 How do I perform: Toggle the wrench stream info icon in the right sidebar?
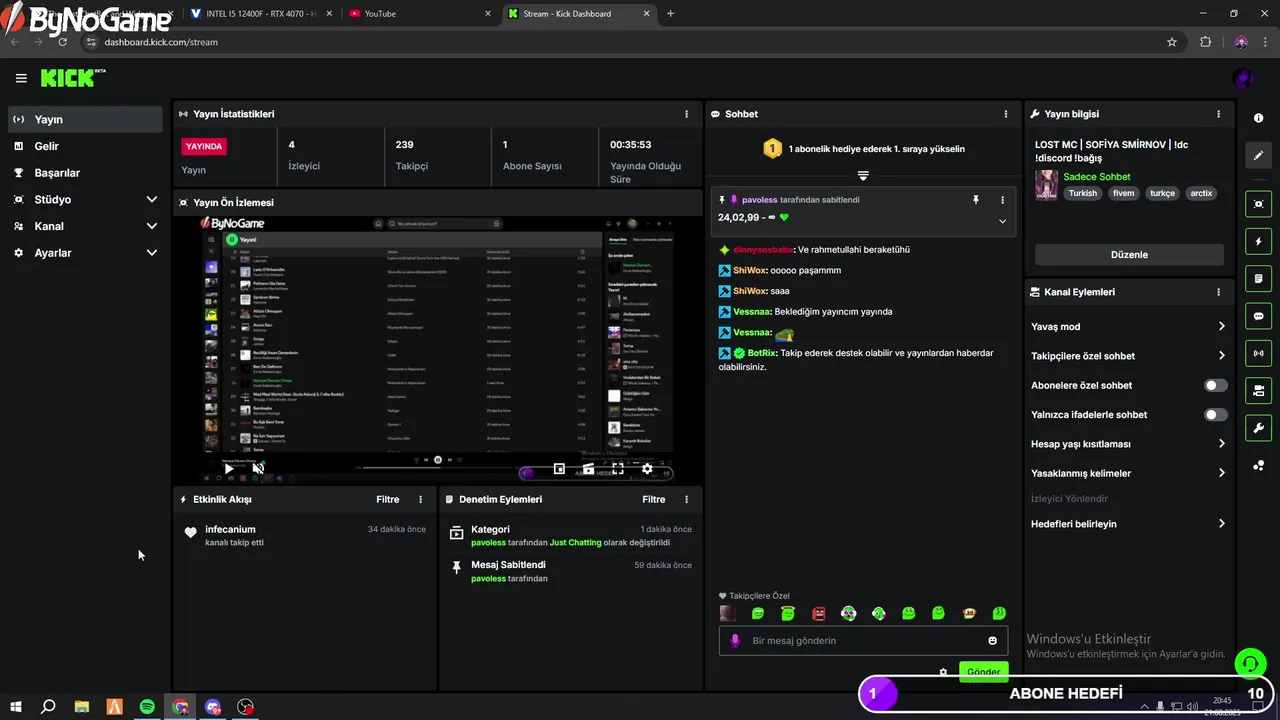1258,428
